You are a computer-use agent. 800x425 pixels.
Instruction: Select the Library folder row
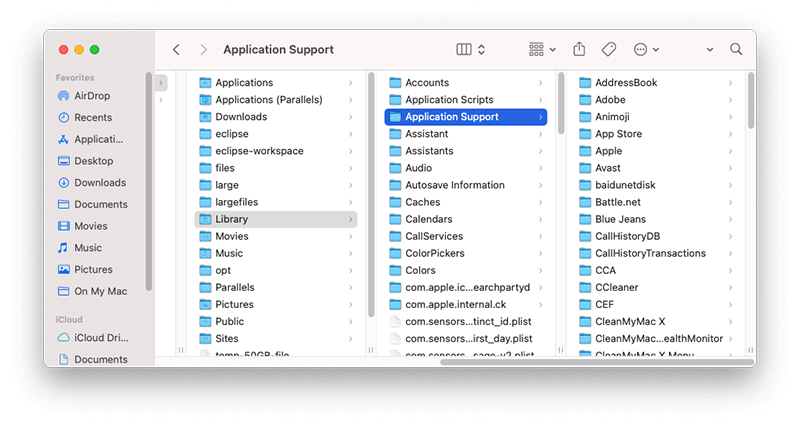tap(276, 219)
